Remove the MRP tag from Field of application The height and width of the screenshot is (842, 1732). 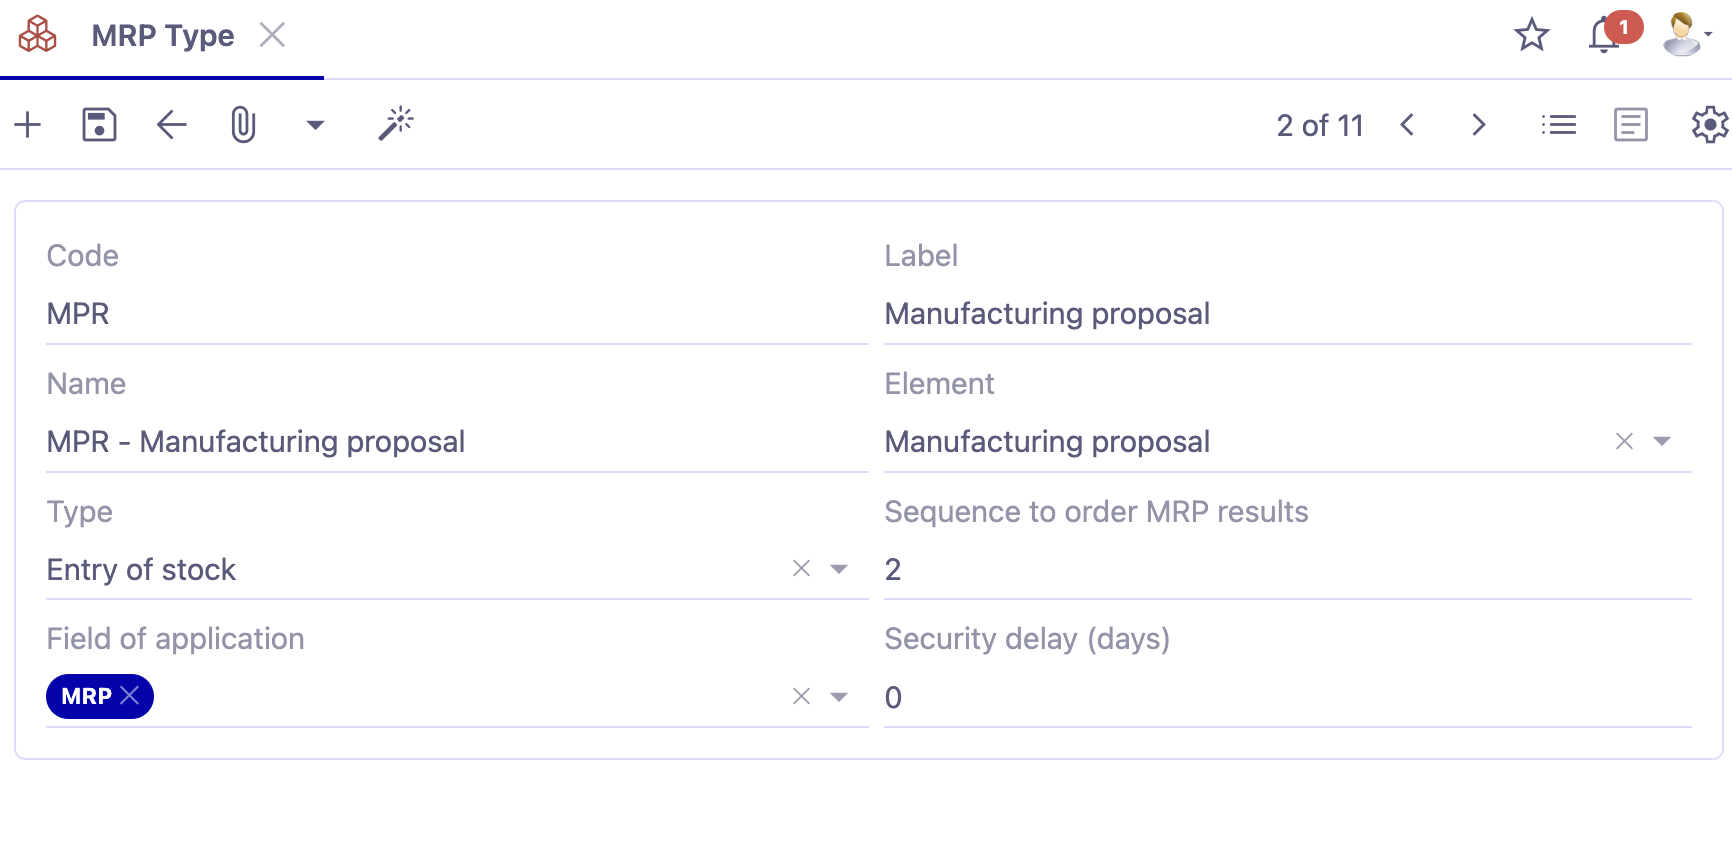(130, 695)
